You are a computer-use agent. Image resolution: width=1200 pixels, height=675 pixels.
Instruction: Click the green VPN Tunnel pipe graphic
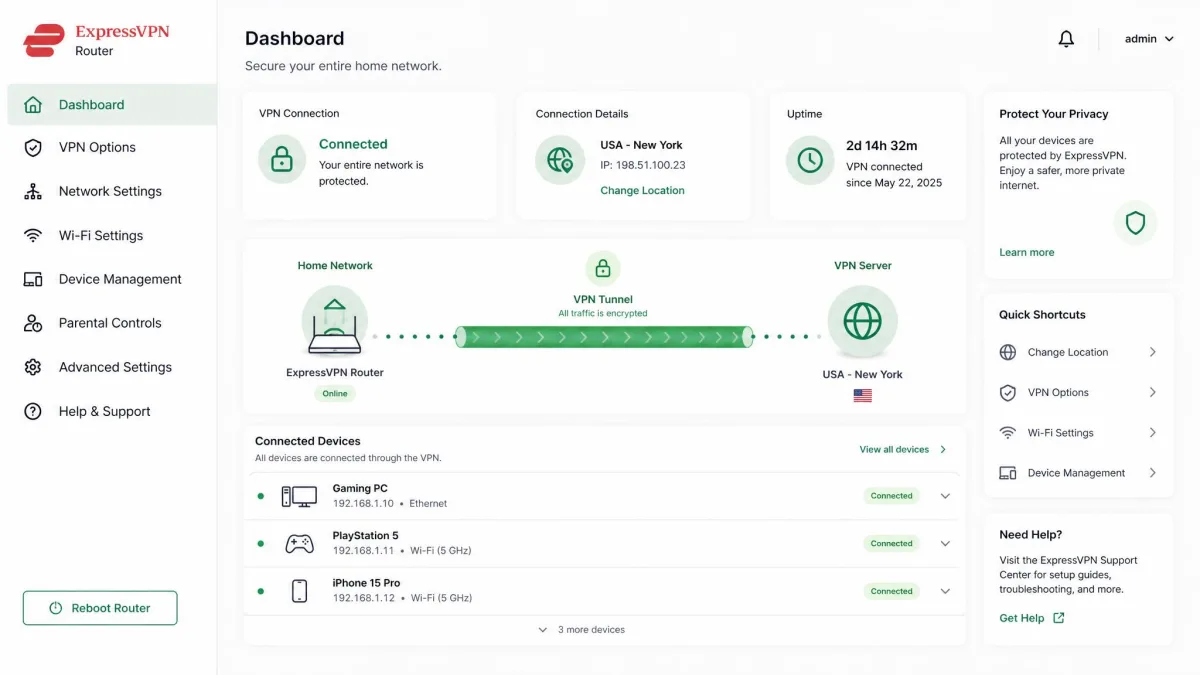604,336
